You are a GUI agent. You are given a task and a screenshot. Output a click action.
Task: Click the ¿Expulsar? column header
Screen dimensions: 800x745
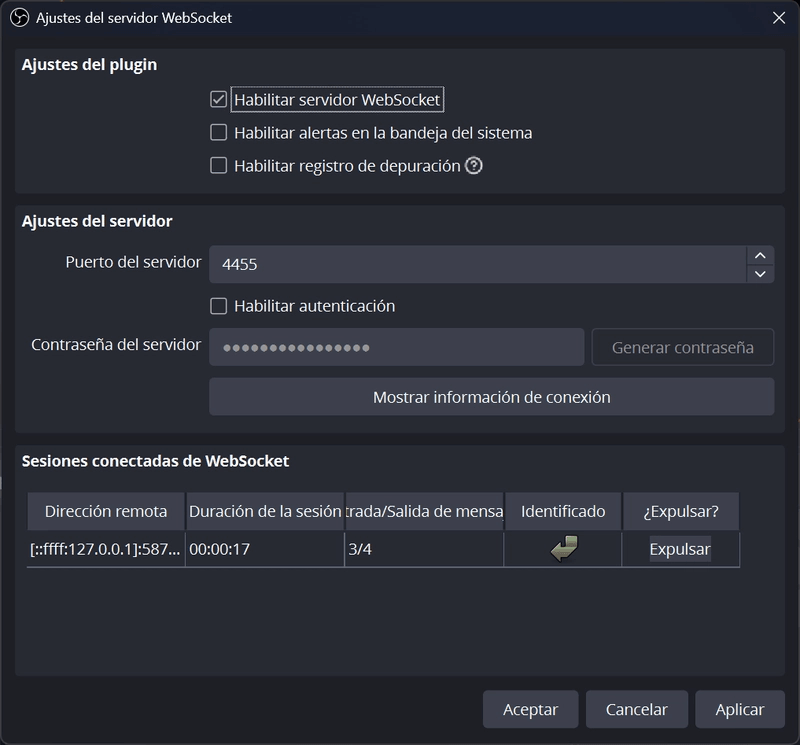click(x=681, y=511)
